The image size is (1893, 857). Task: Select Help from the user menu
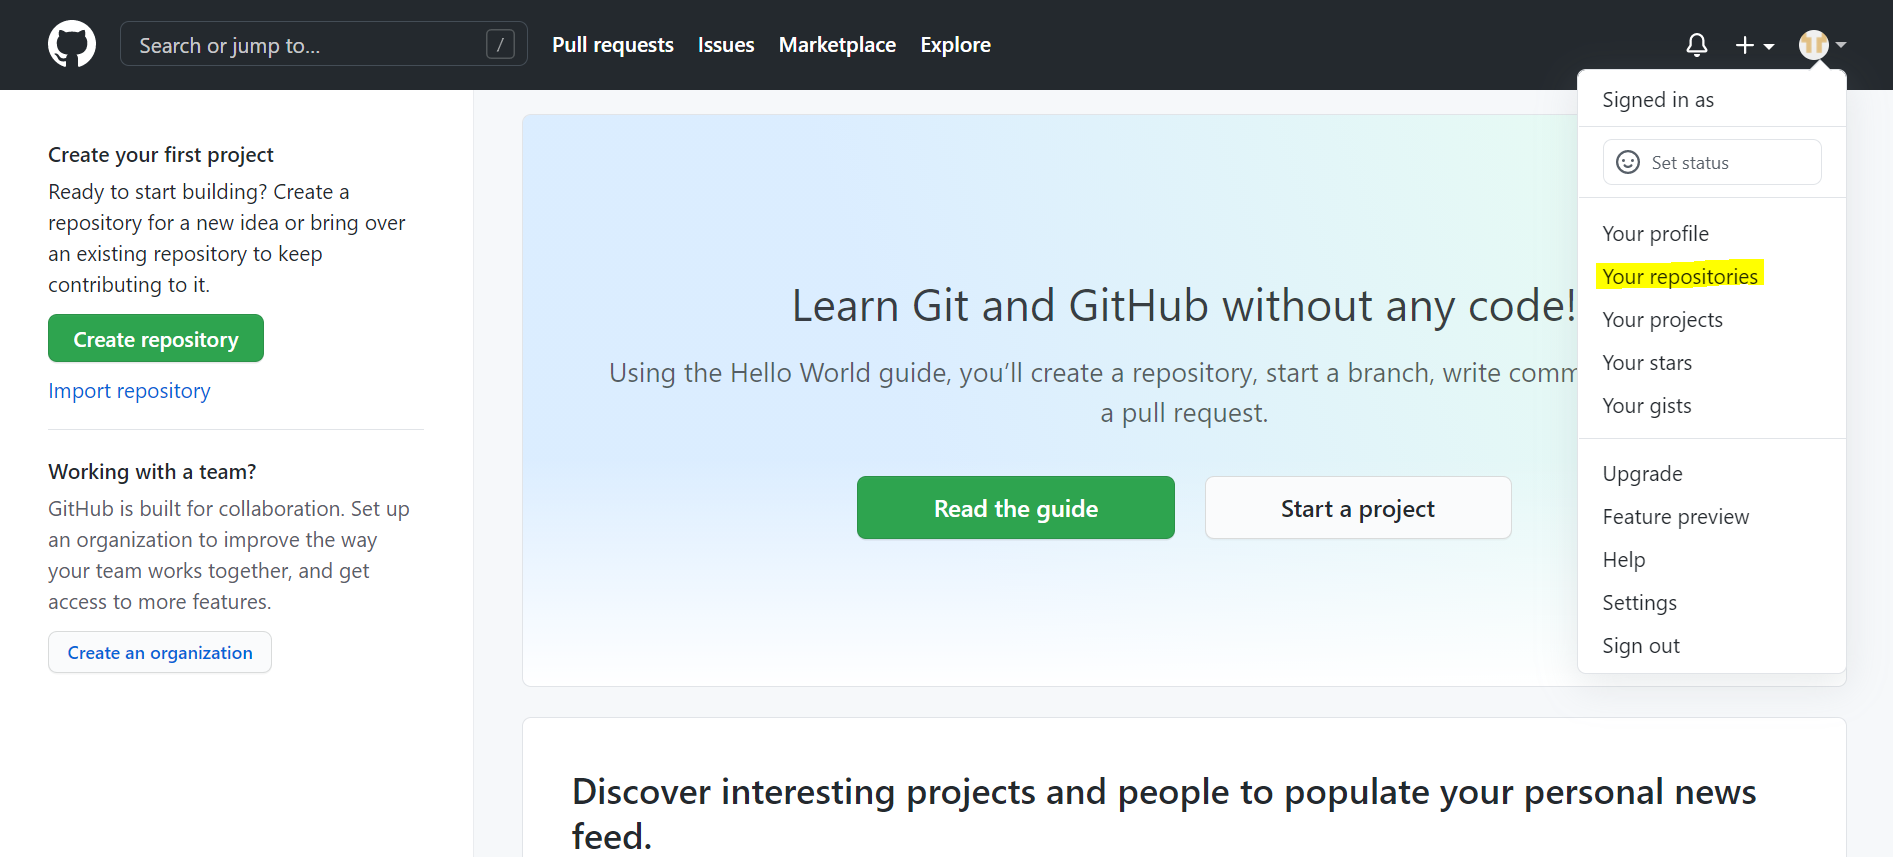coord(1624,560)
